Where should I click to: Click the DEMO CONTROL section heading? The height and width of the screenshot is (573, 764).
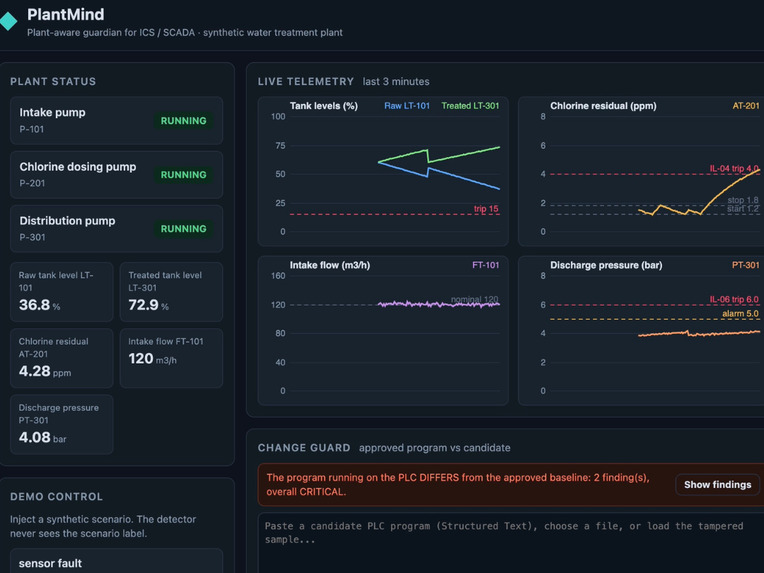click(57, 497)
